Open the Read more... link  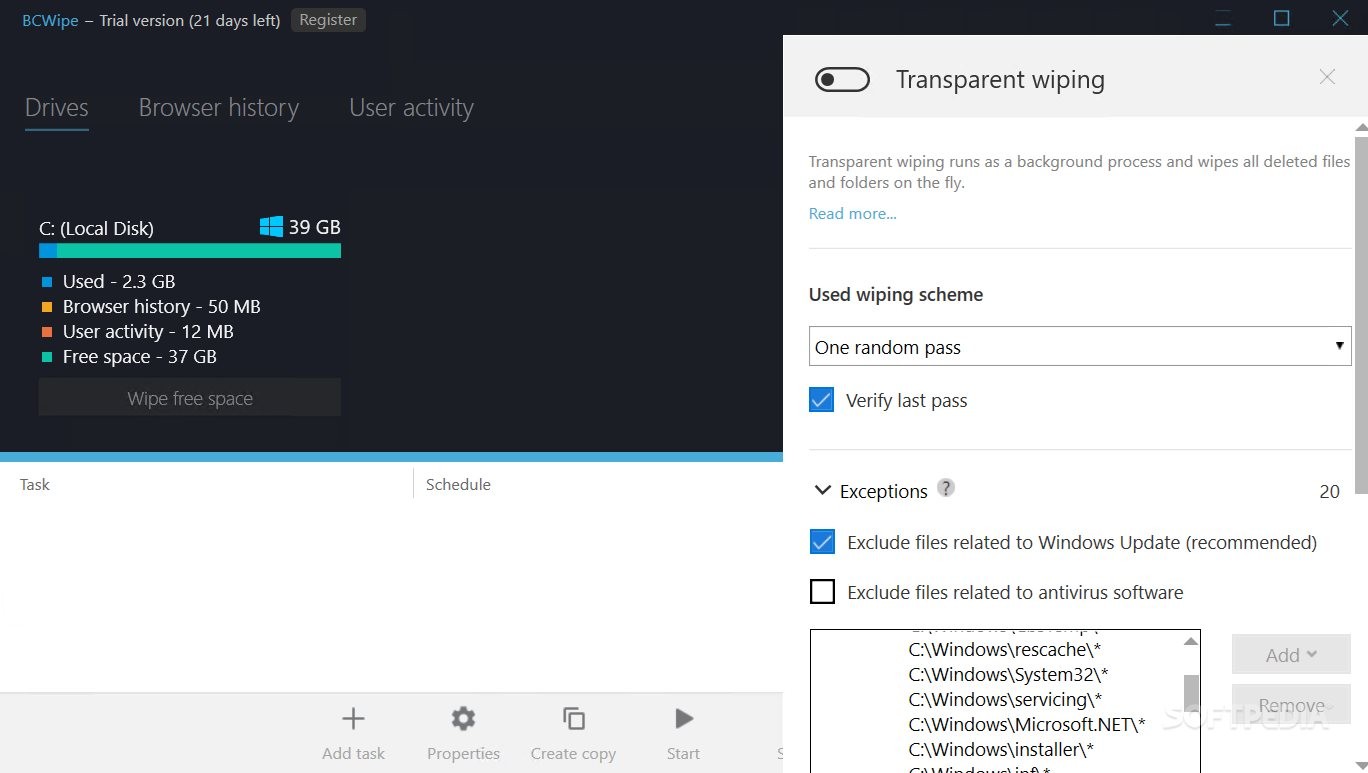(853, 213)
